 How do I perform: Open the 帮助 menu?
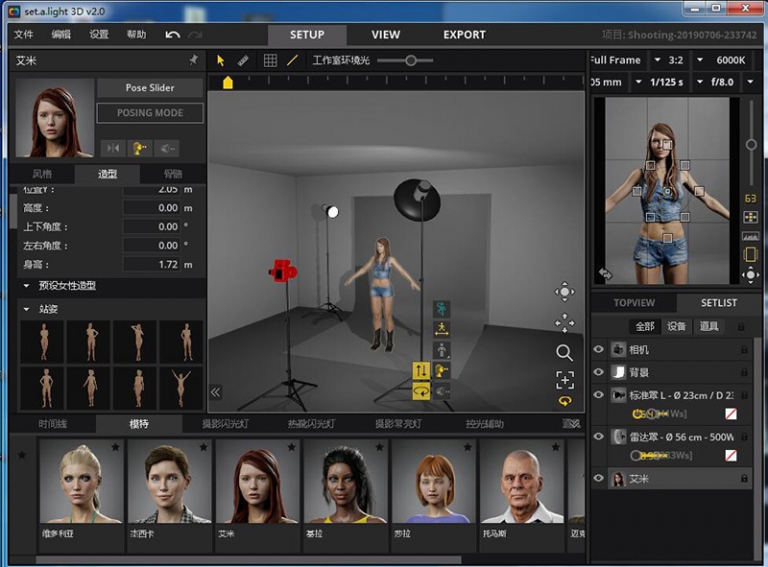coord(137,34)
